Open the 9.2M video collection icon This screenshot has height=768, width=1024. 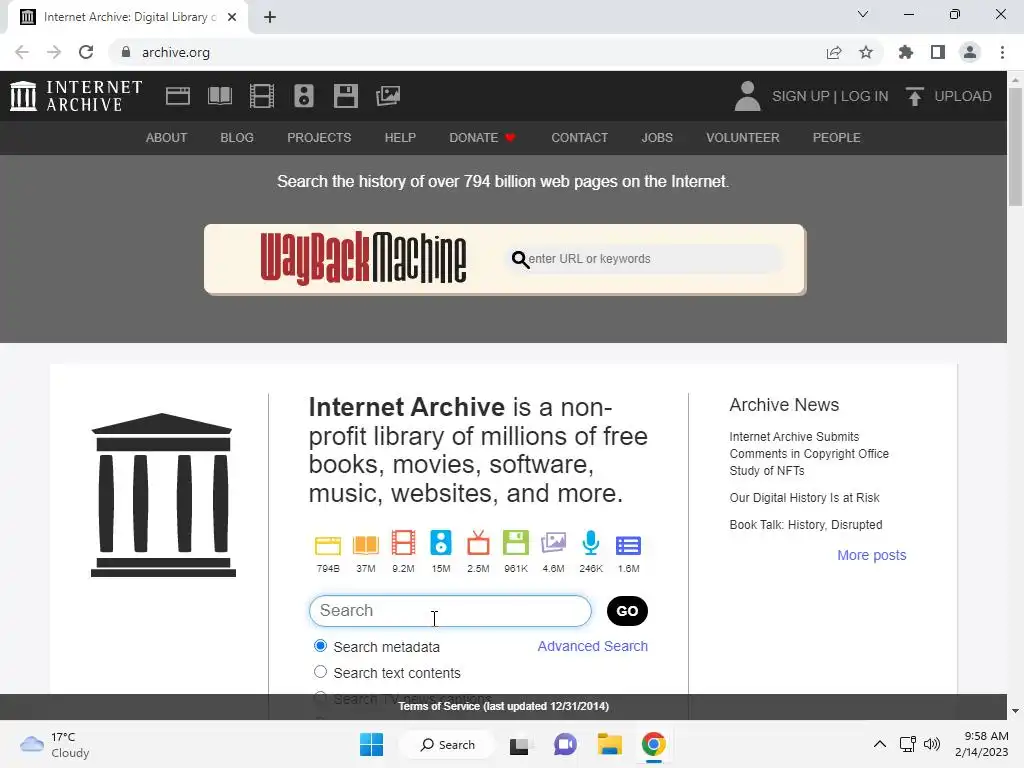click(403, 543)
